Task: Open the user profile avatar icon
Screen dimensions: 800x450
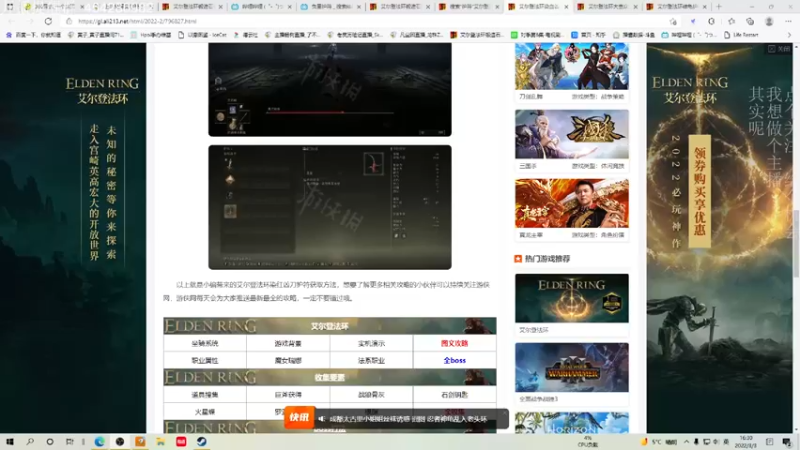Action: (x=769, y=21)
